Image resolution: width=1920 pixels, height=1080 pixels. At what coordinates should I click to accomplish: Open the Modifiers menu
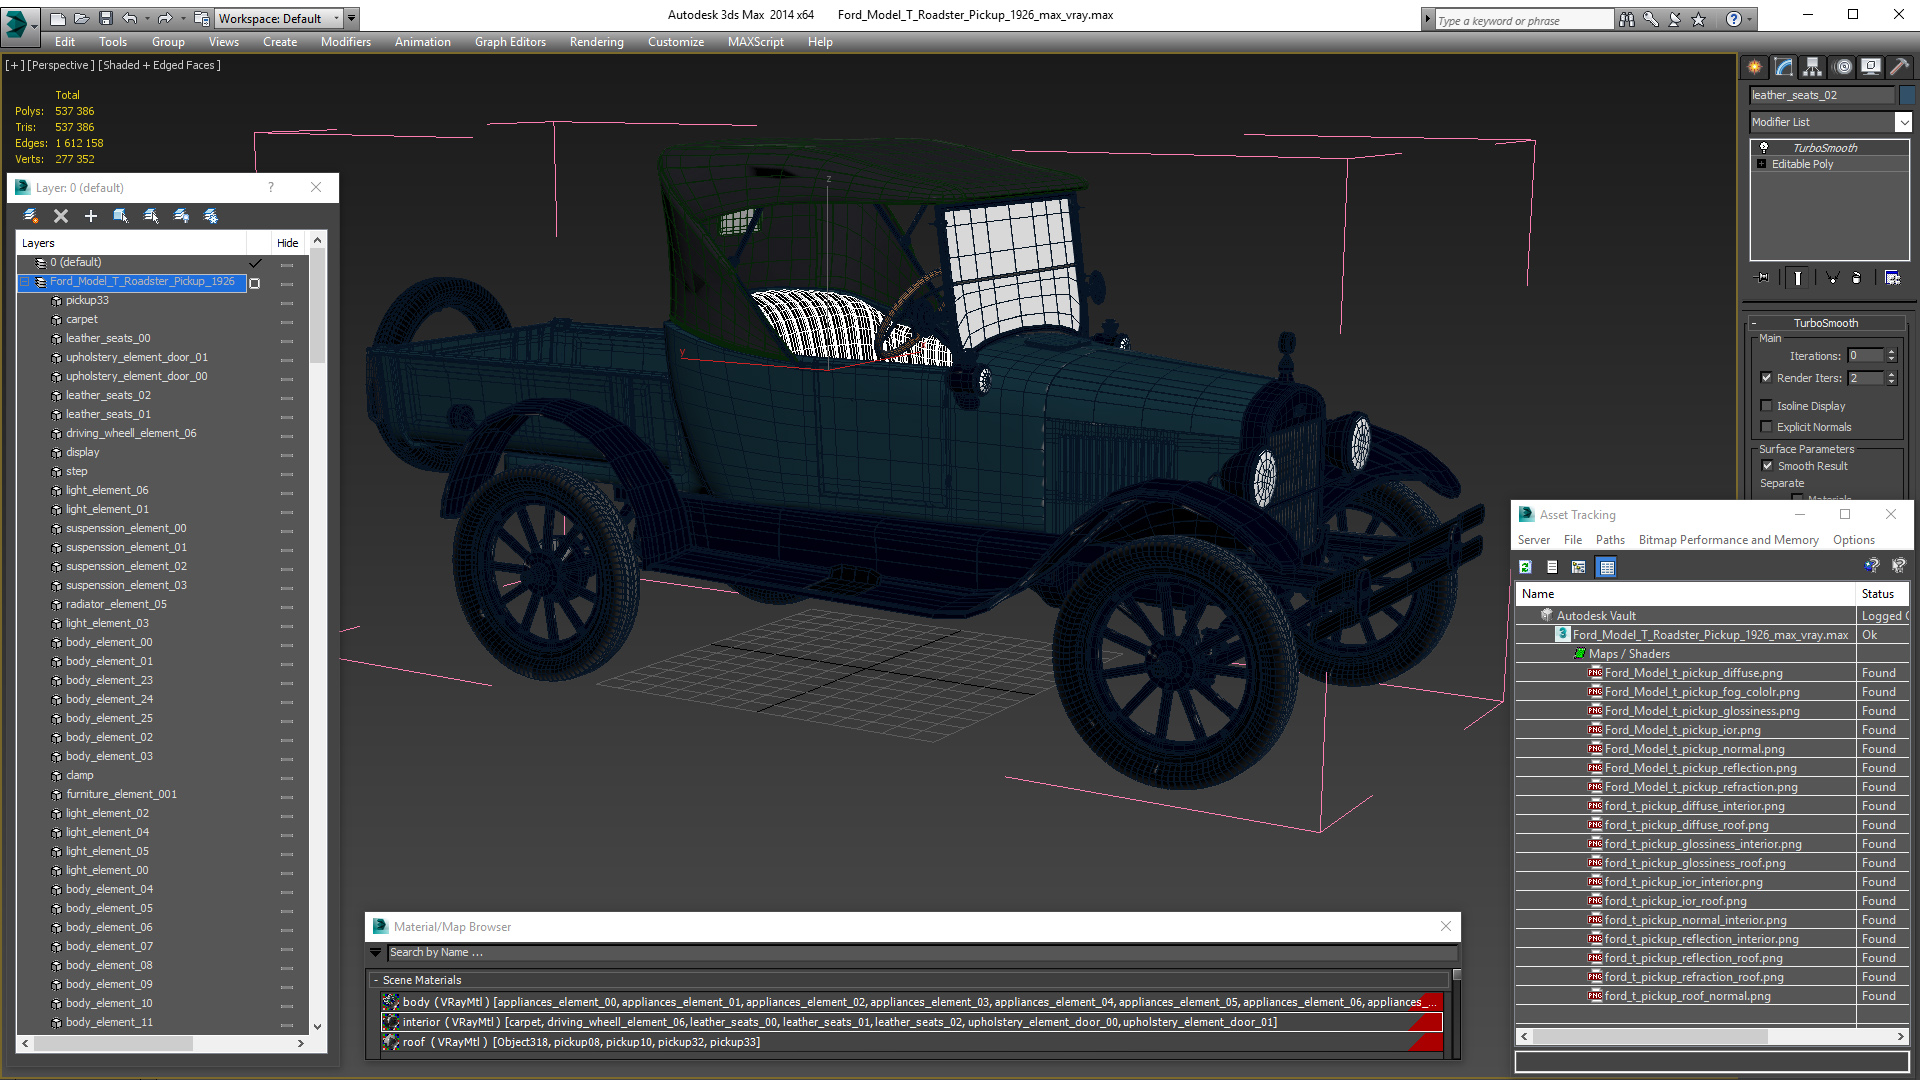click(345, 42)
